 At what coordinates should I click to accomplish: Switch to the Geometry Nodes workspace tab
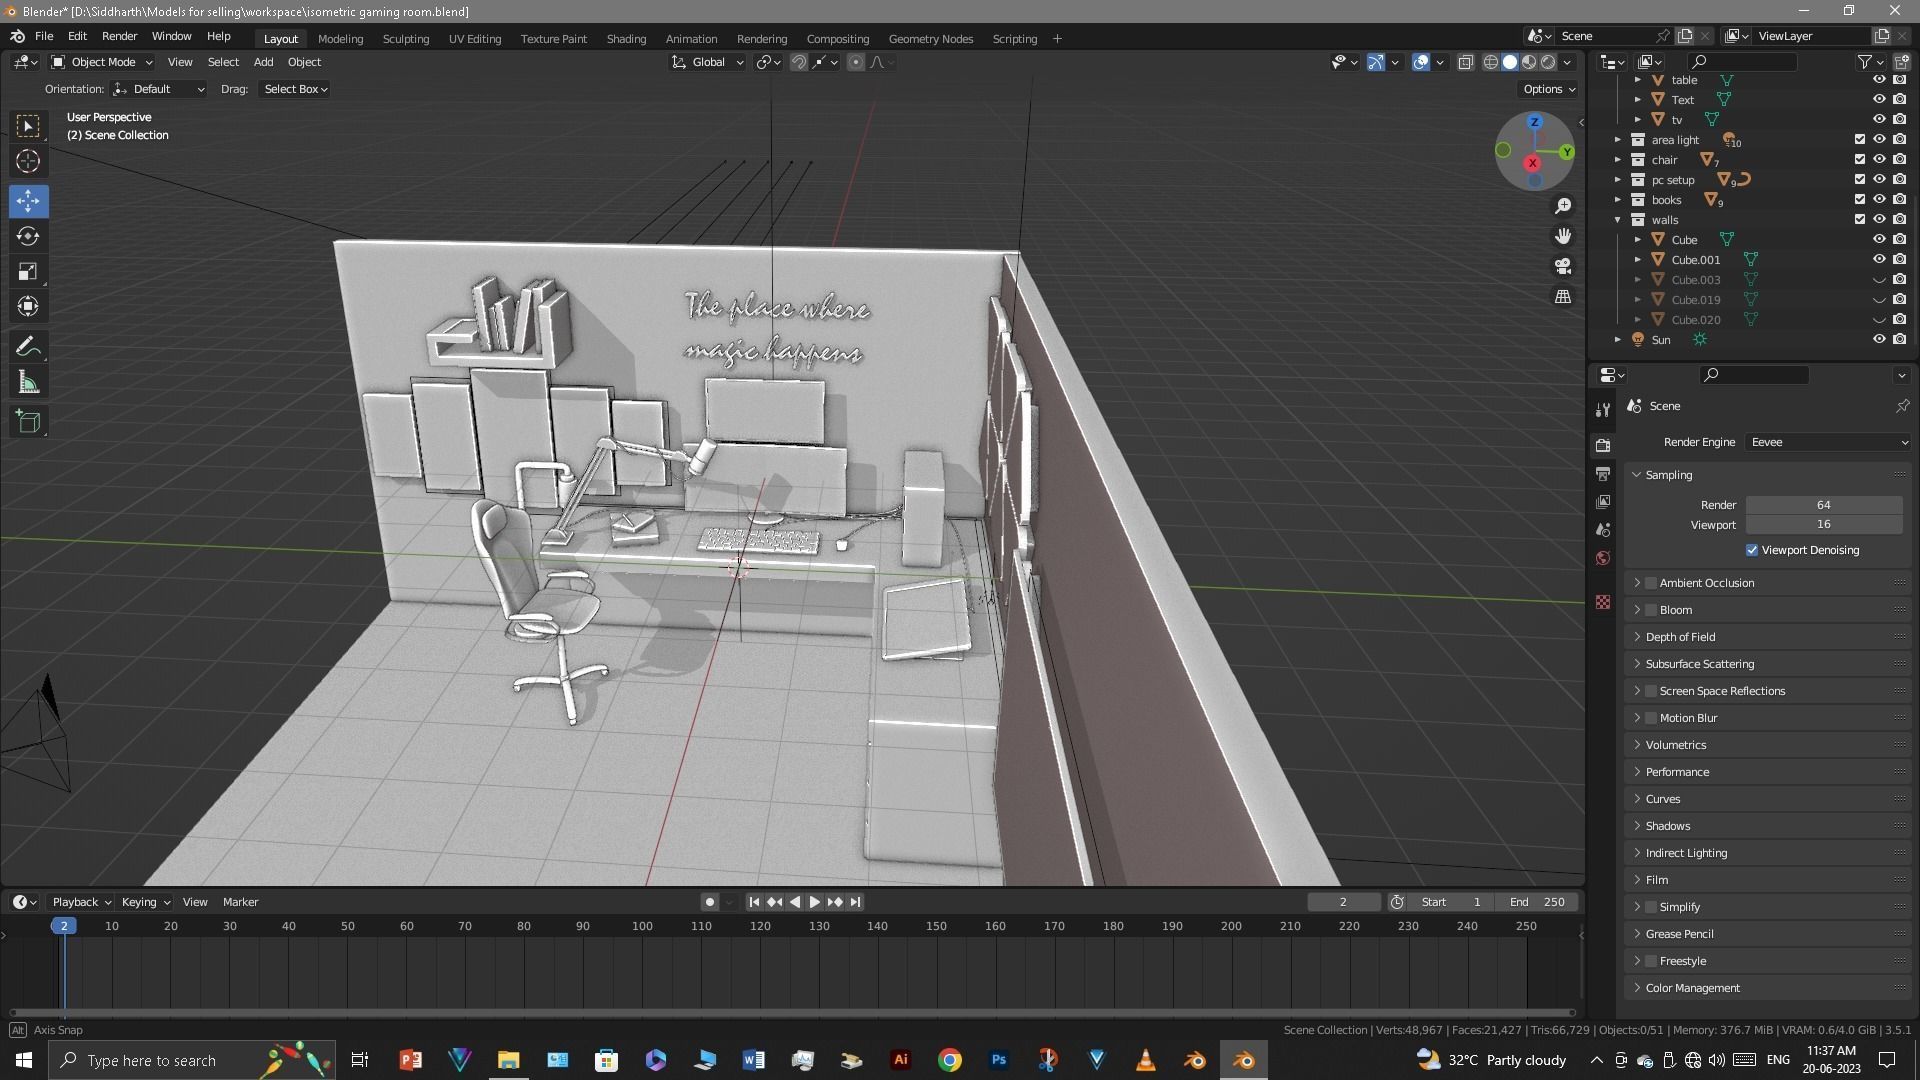pos(930,39)
